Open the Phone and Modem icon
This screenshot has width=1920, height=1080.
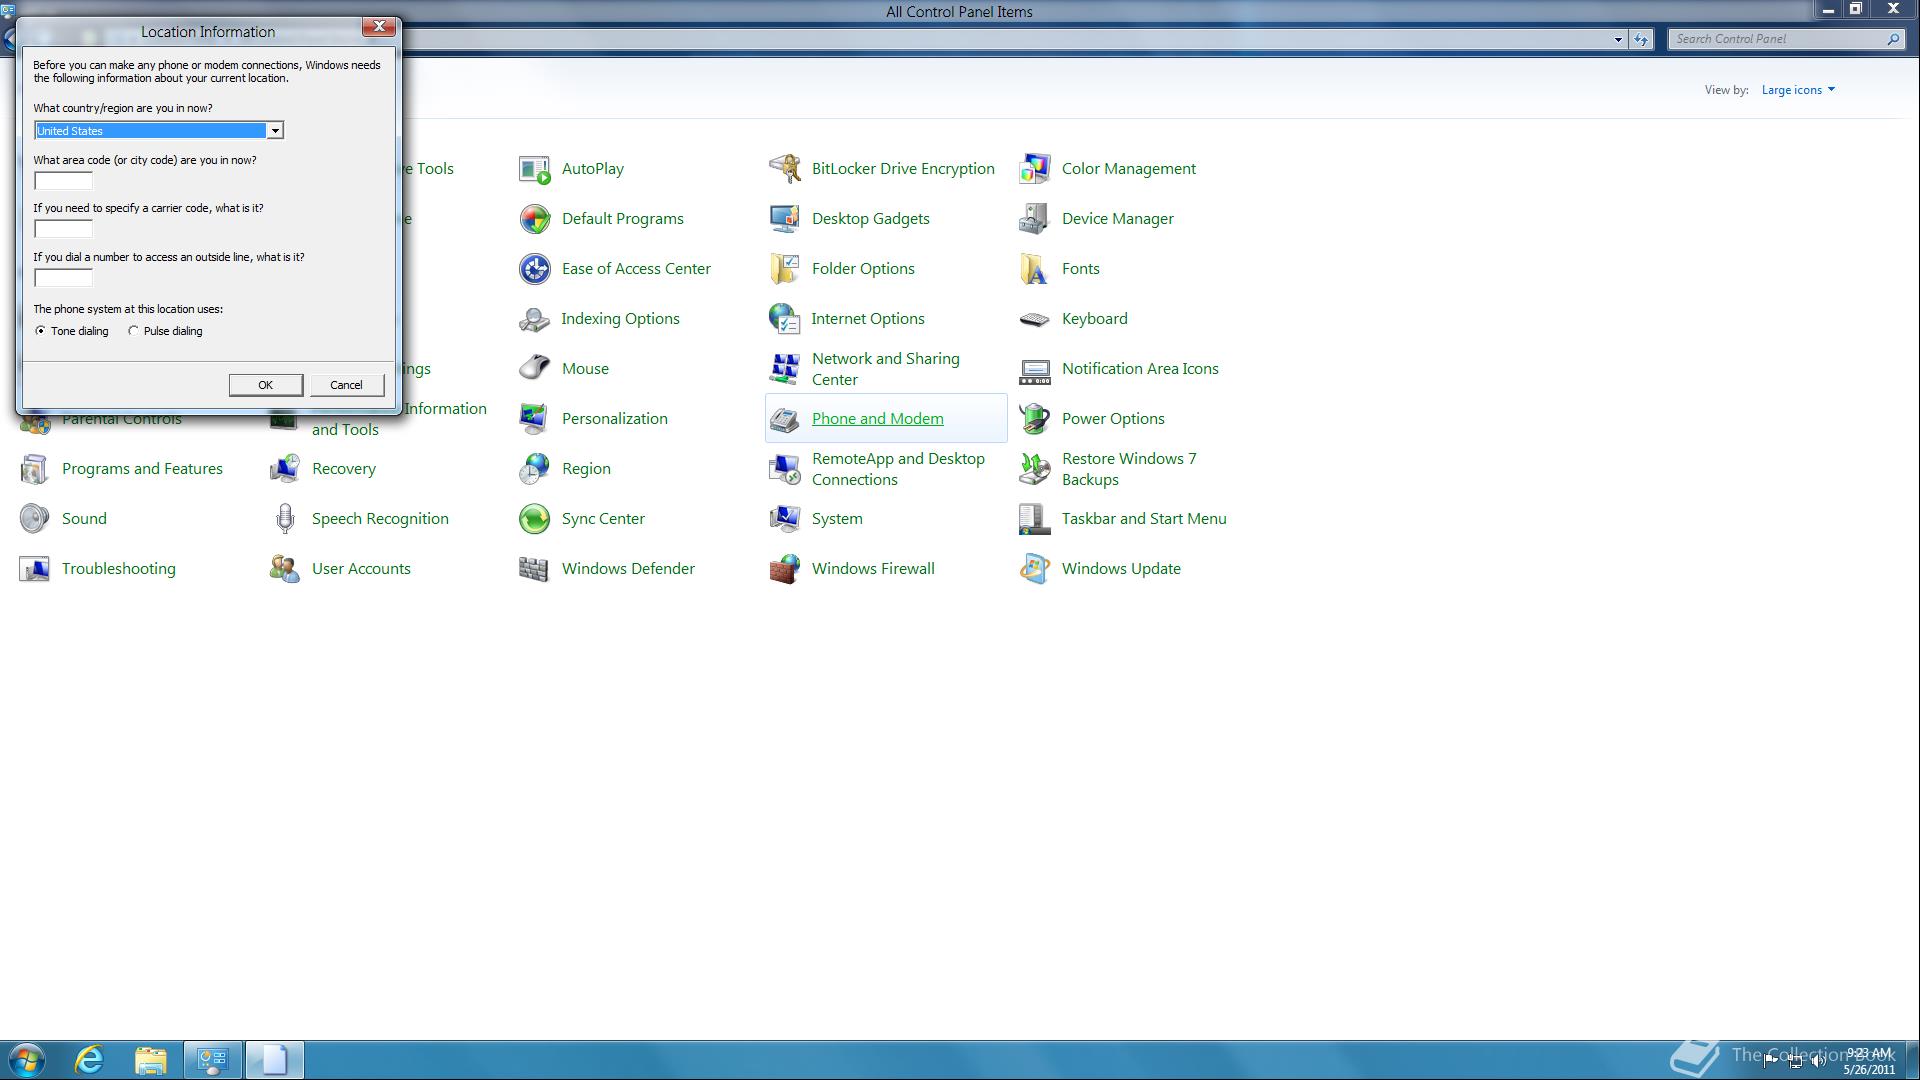(785, 419)
